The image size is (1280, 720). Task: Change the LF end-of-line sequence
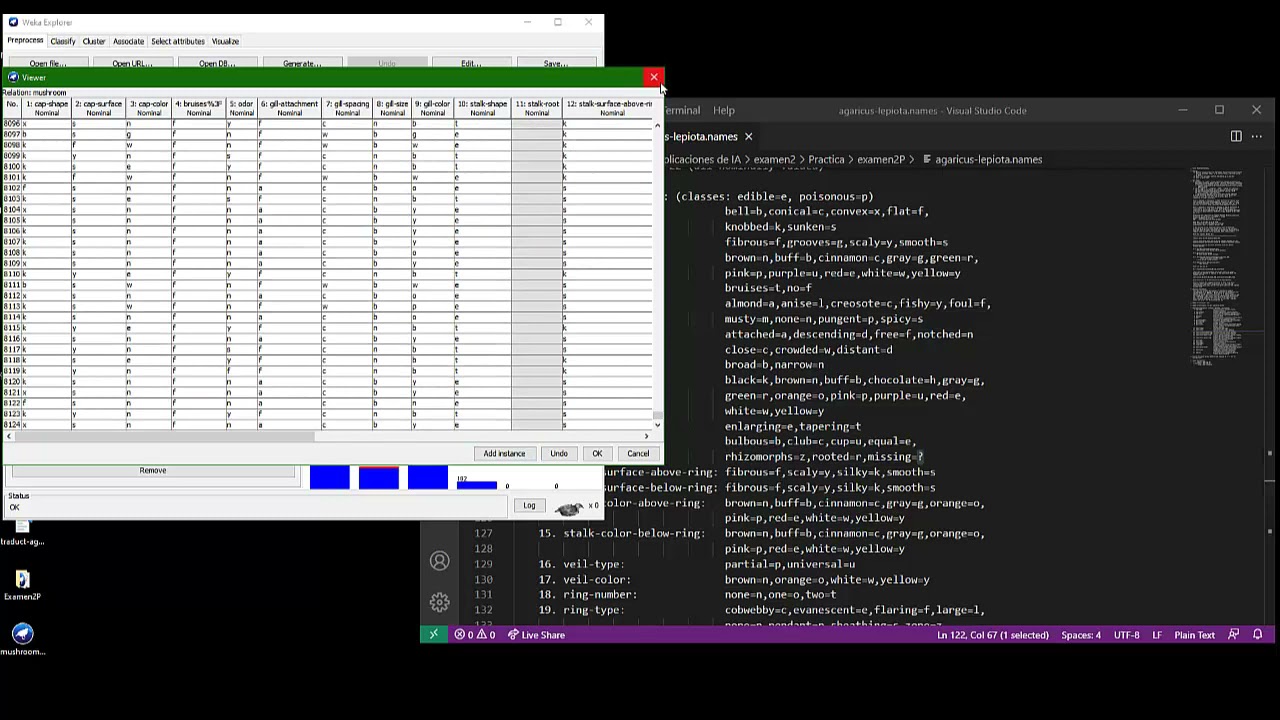(x=1157, y=635)
